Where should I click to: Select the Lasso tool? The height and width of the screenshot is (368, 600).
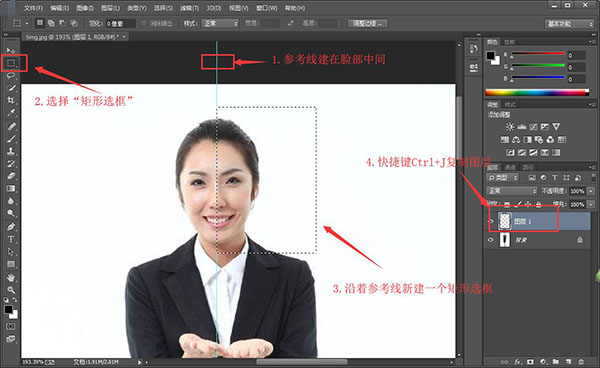click(x=11, y=75)
